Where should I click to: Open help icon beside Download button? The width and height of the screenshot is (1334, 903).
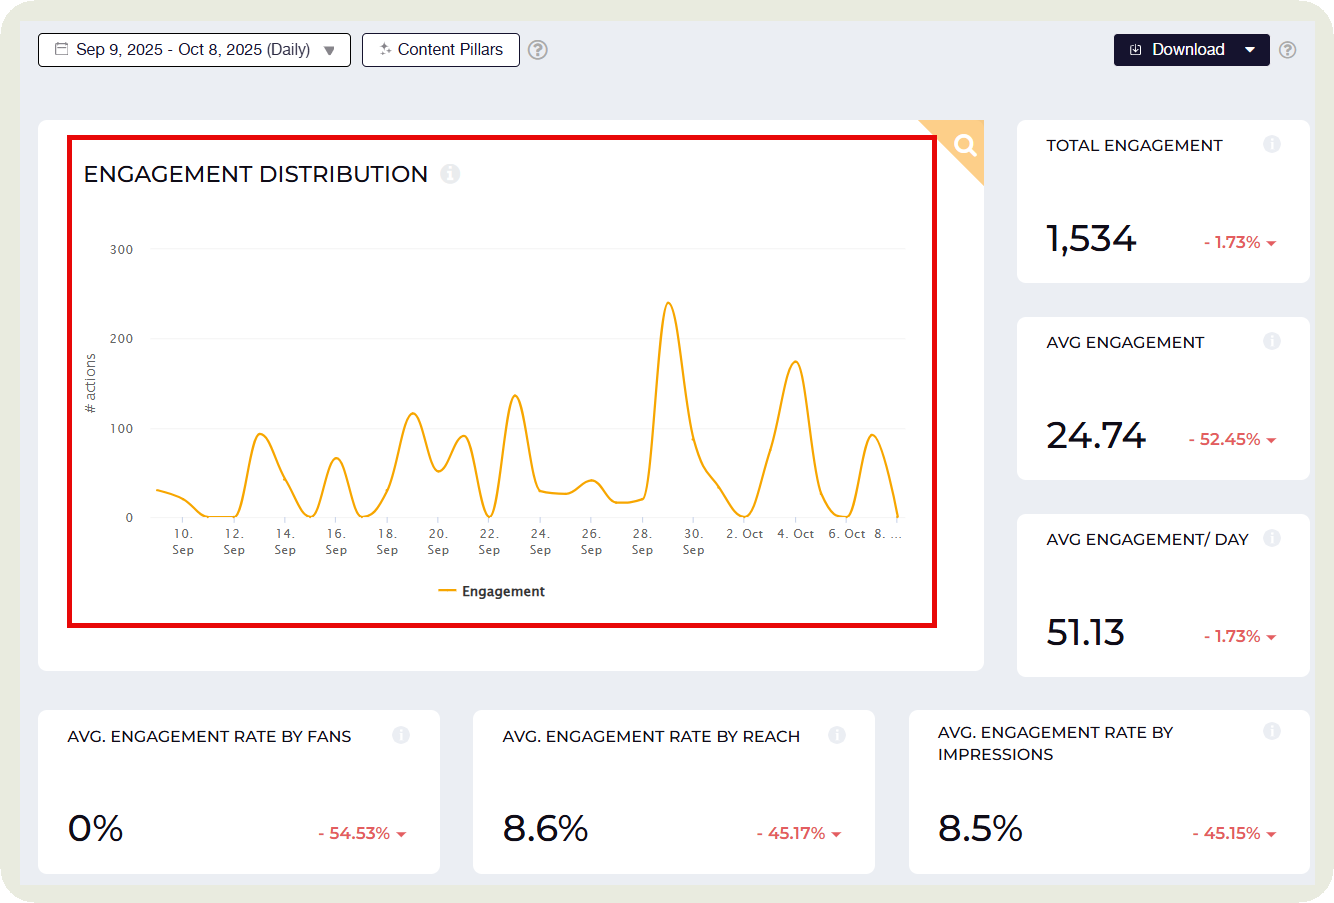pyautogui.click(x=1288, y=50)
